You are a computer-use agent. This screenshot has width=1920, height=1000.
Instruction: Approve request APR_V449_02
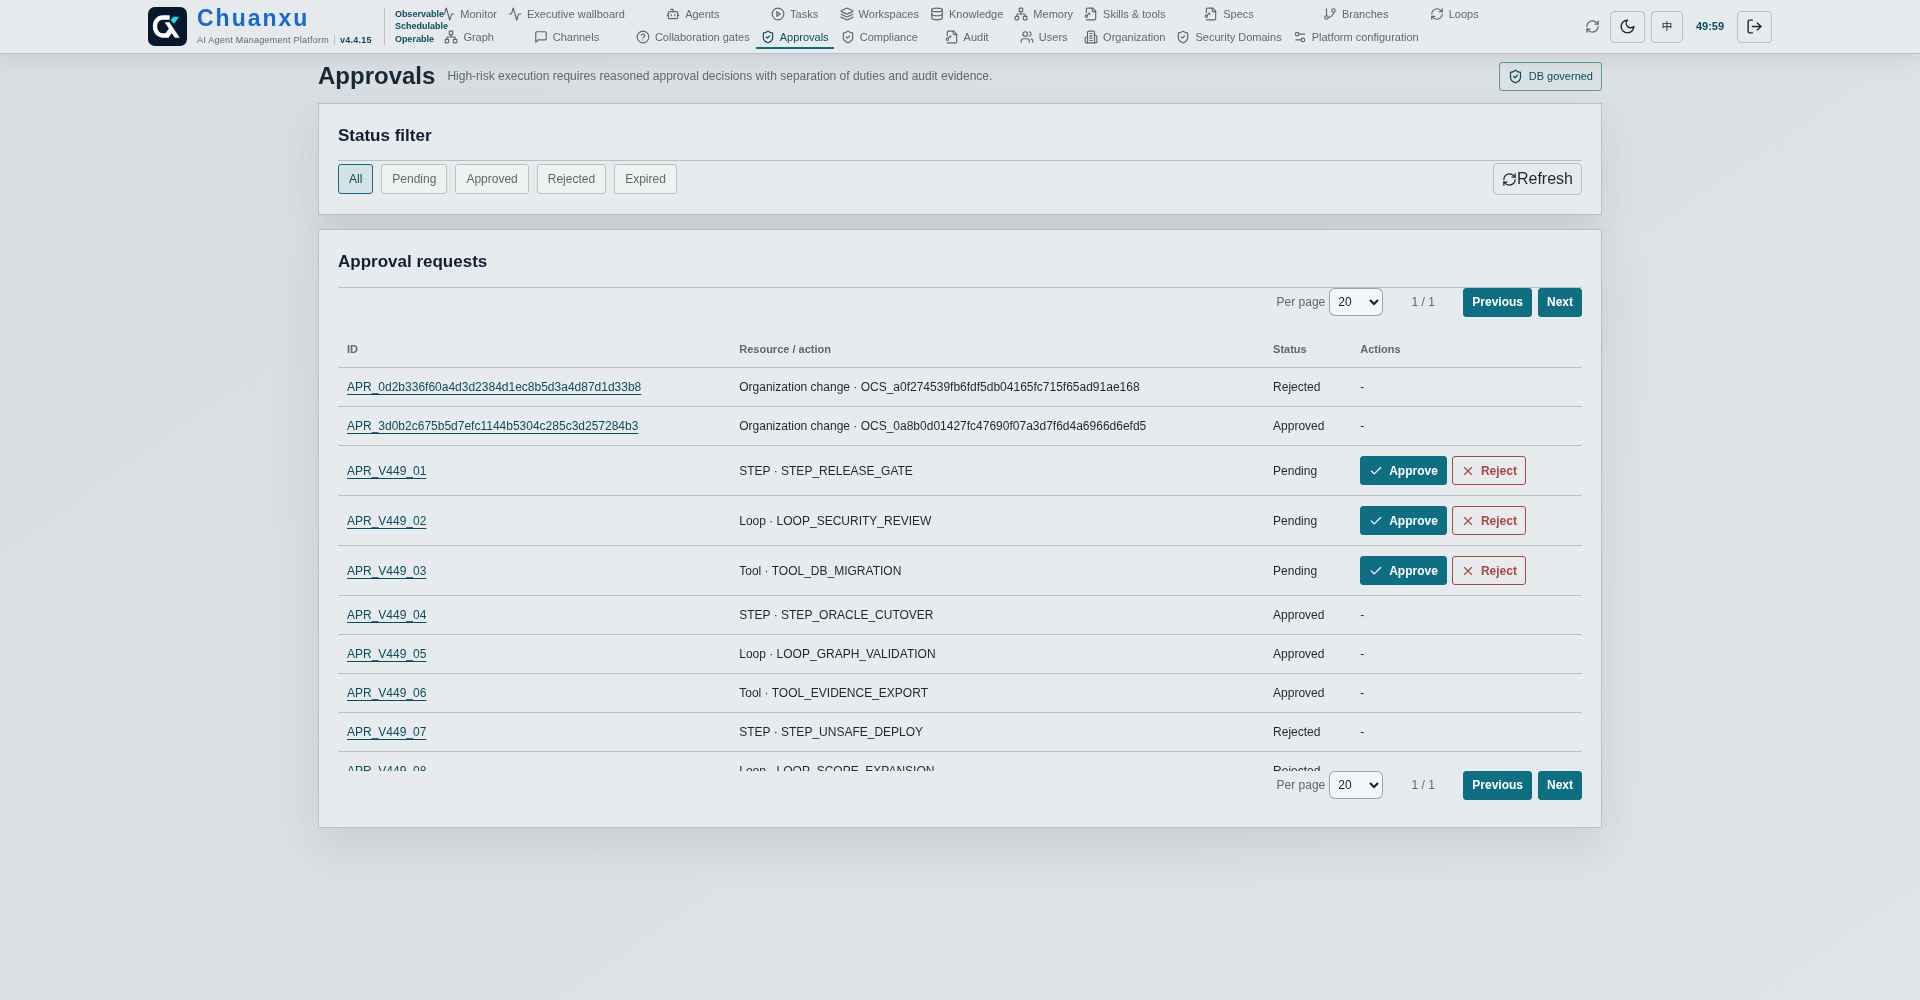(1403, 521)
